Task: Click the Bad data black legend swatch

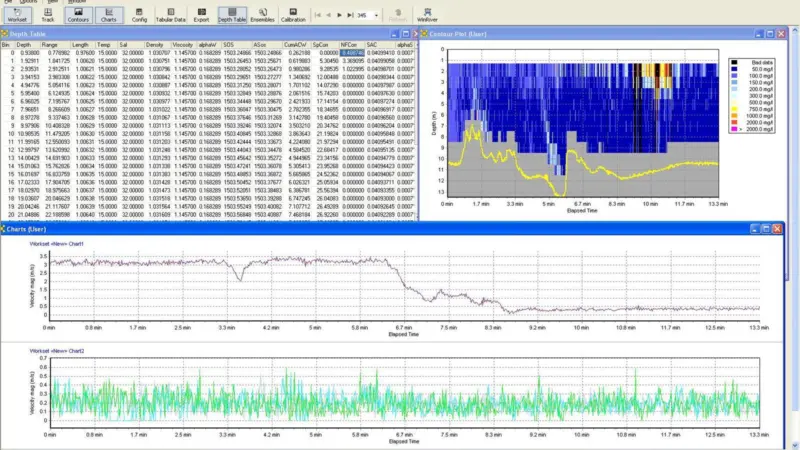Action: click(x=734, y=62)
